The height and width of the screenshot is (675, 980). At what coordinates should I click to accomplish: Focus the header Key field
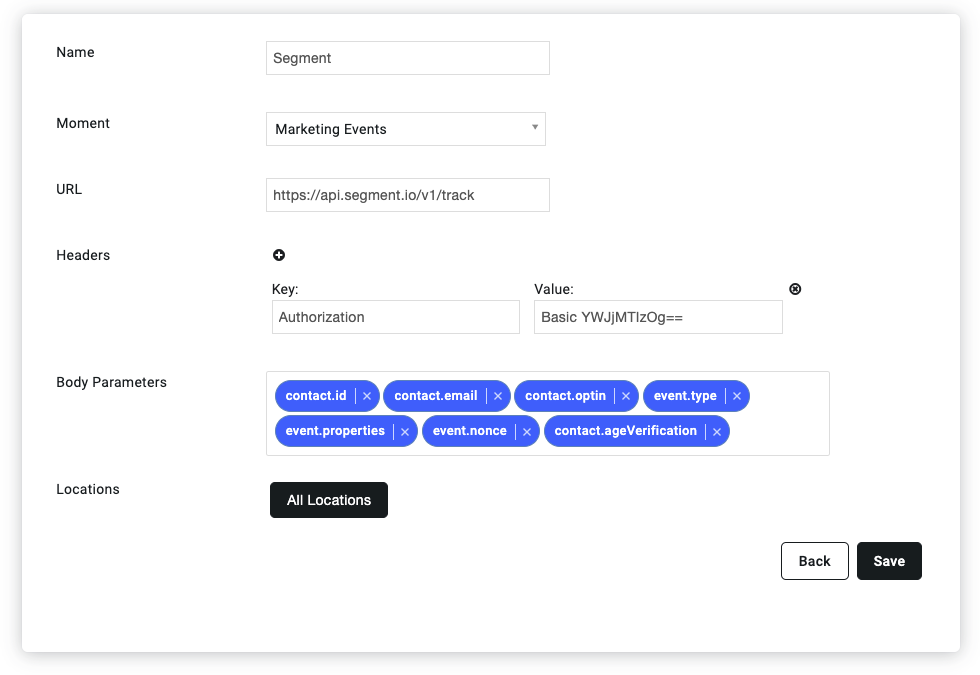coord(396,317)
